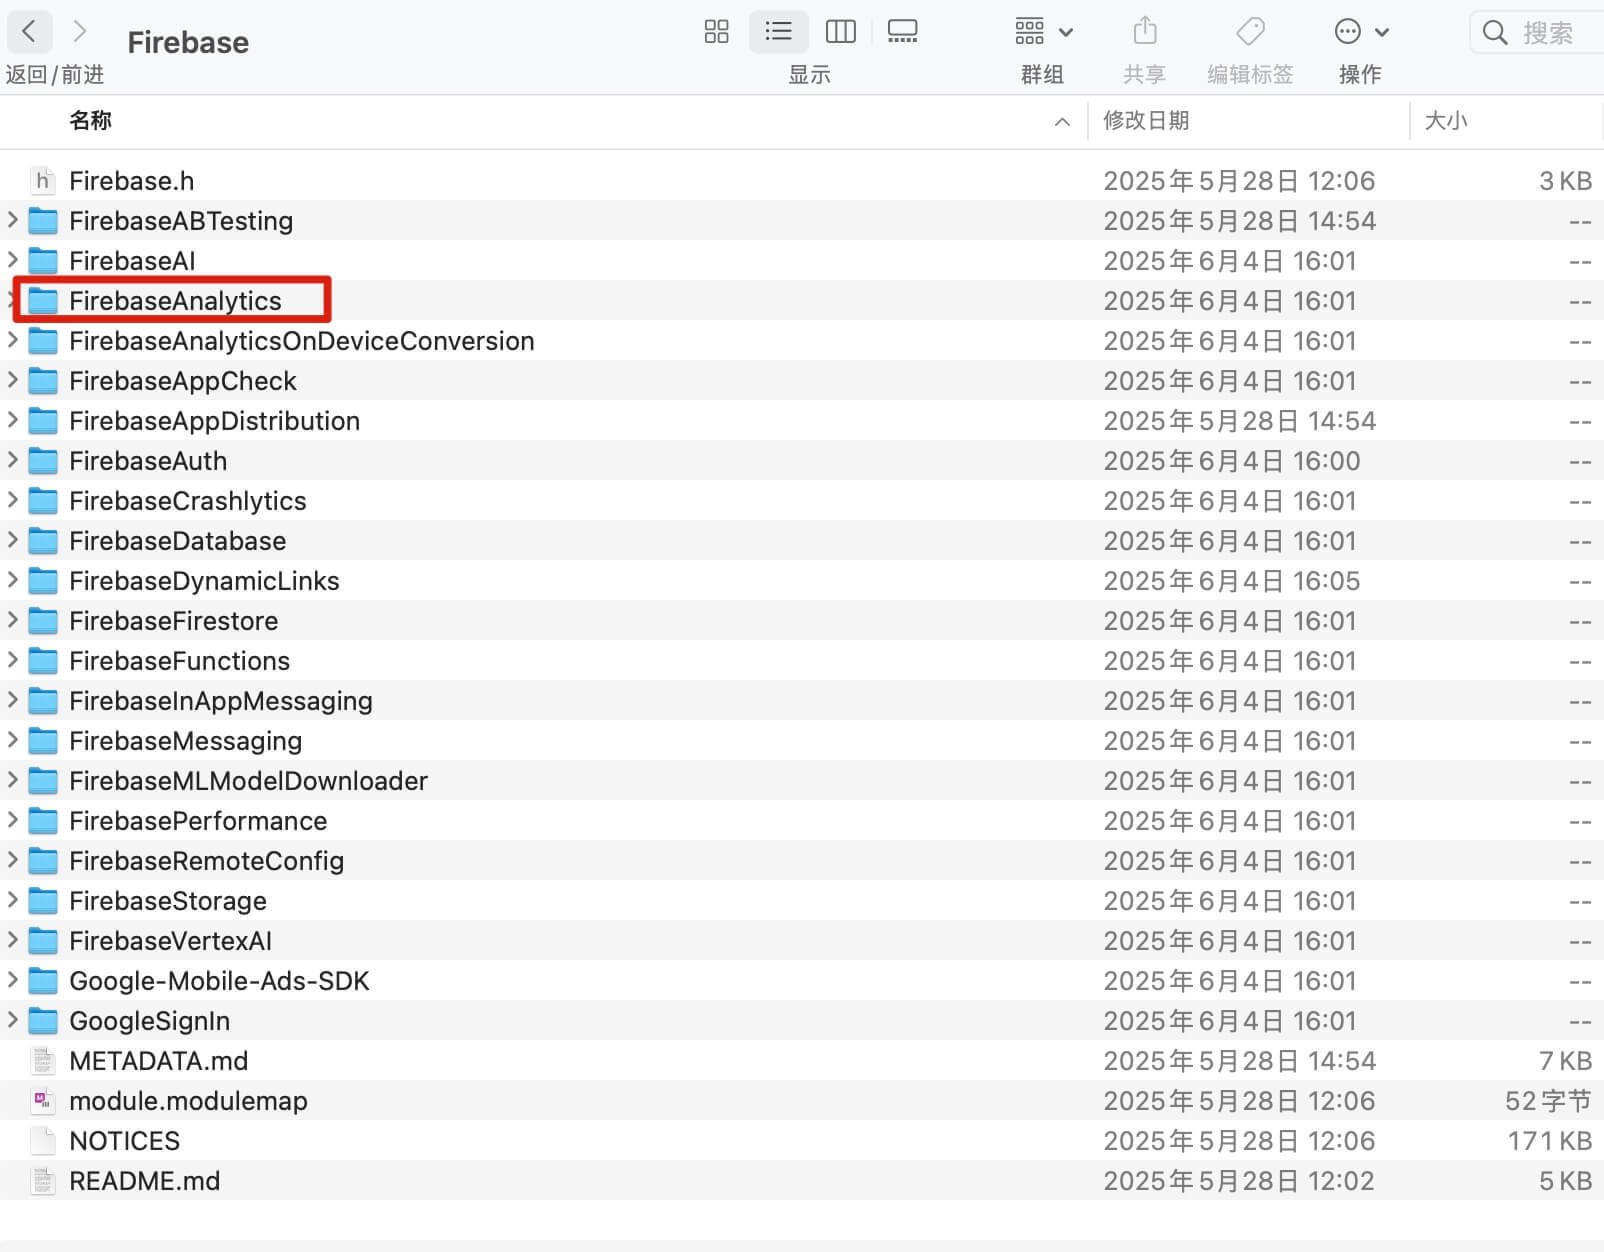
Task: Click FirebaseDynamicLinks date 16:05
Action: tap(1232, 581)
